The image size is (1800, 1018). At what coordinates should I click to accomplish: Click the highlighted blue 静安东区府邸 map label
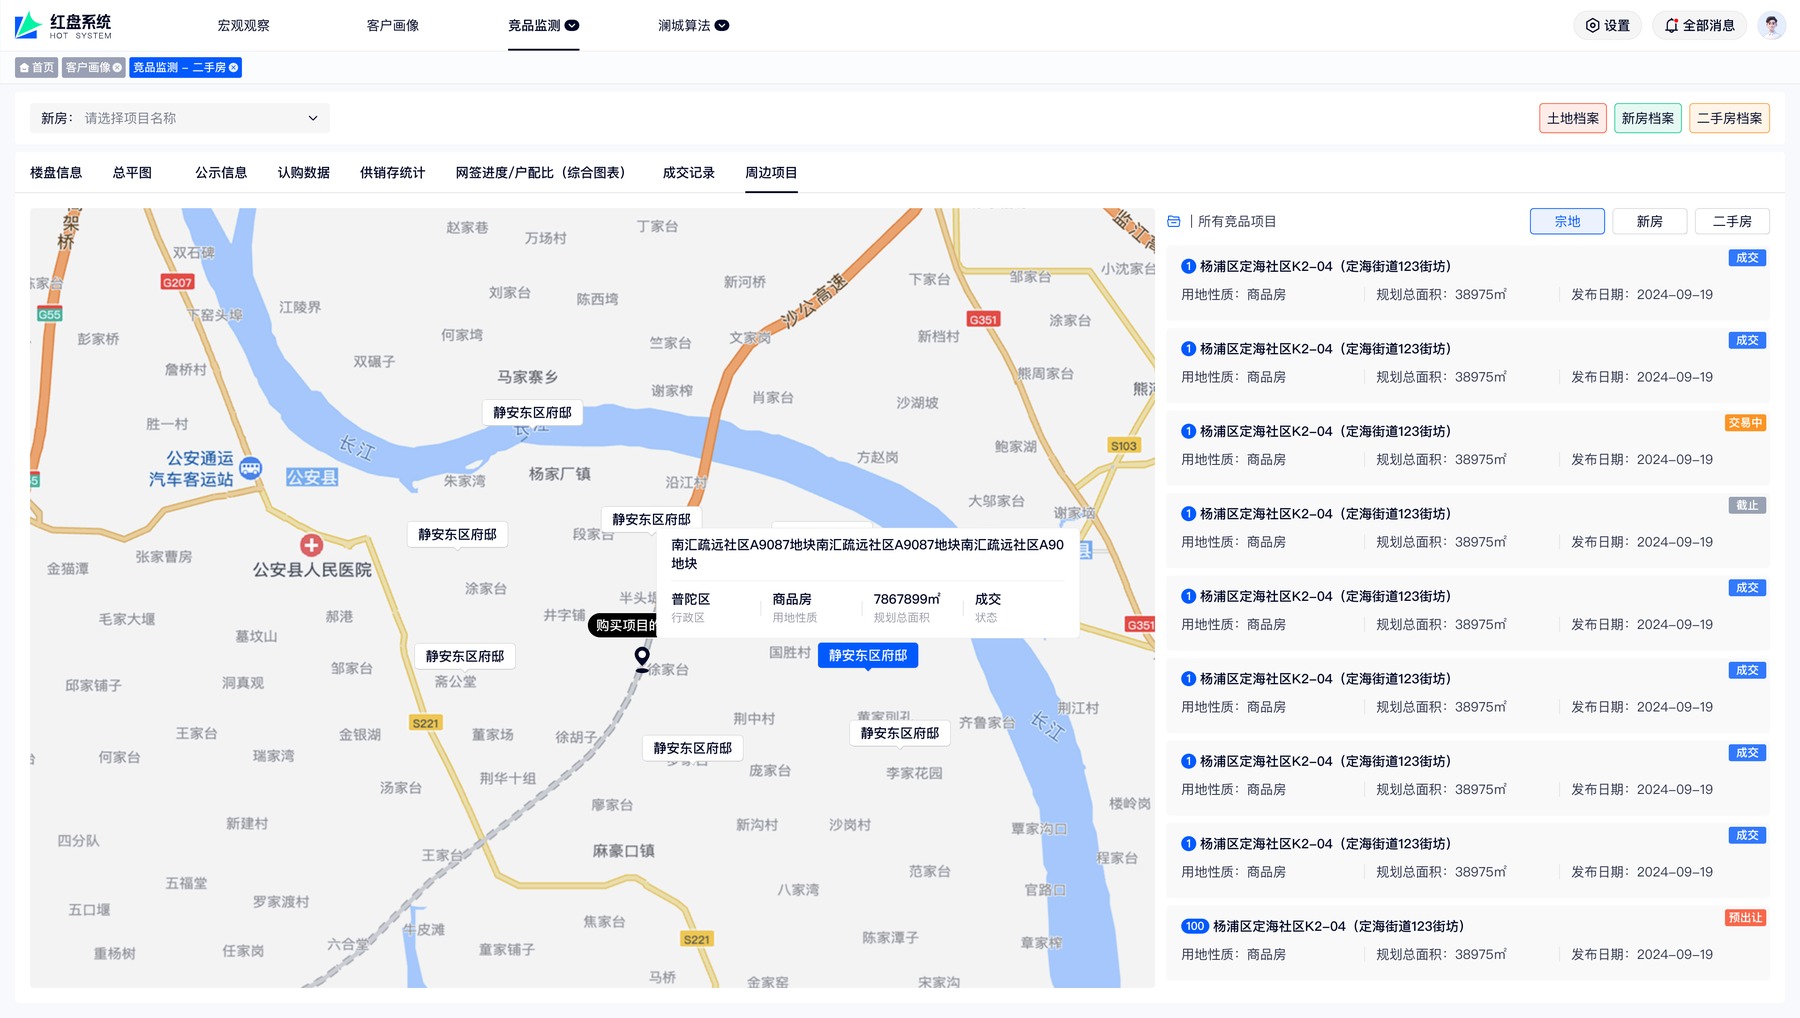click(x=868, y=656)
